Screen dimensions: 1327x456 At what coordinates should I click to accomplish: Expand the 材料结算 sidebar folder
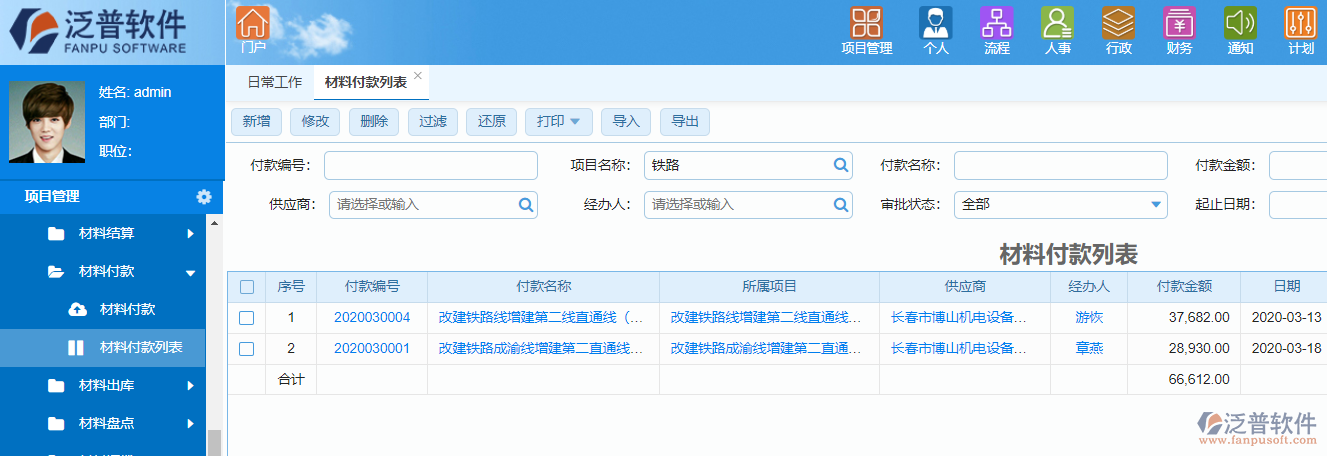tap(120, 234)
